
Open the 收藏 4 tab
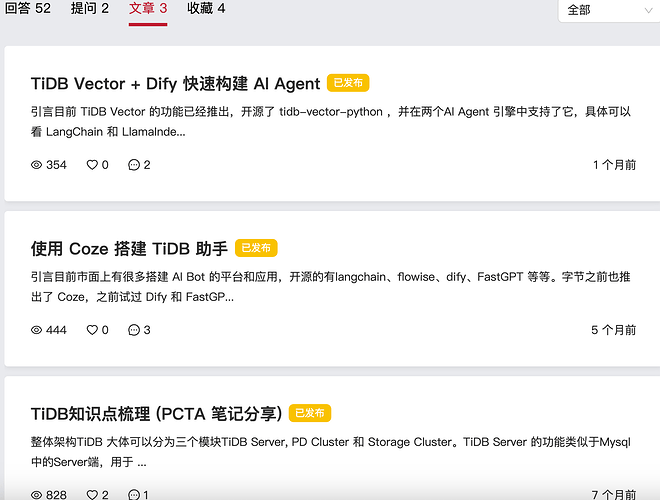[x=206, y=9]
